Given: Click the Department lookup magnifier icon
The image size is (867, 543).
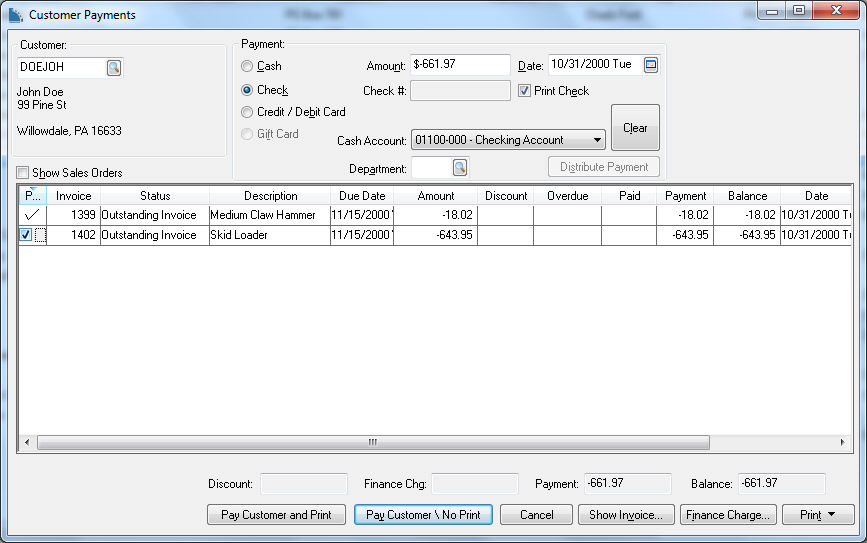Looking at the screenshot, I should tap(460, 168).
